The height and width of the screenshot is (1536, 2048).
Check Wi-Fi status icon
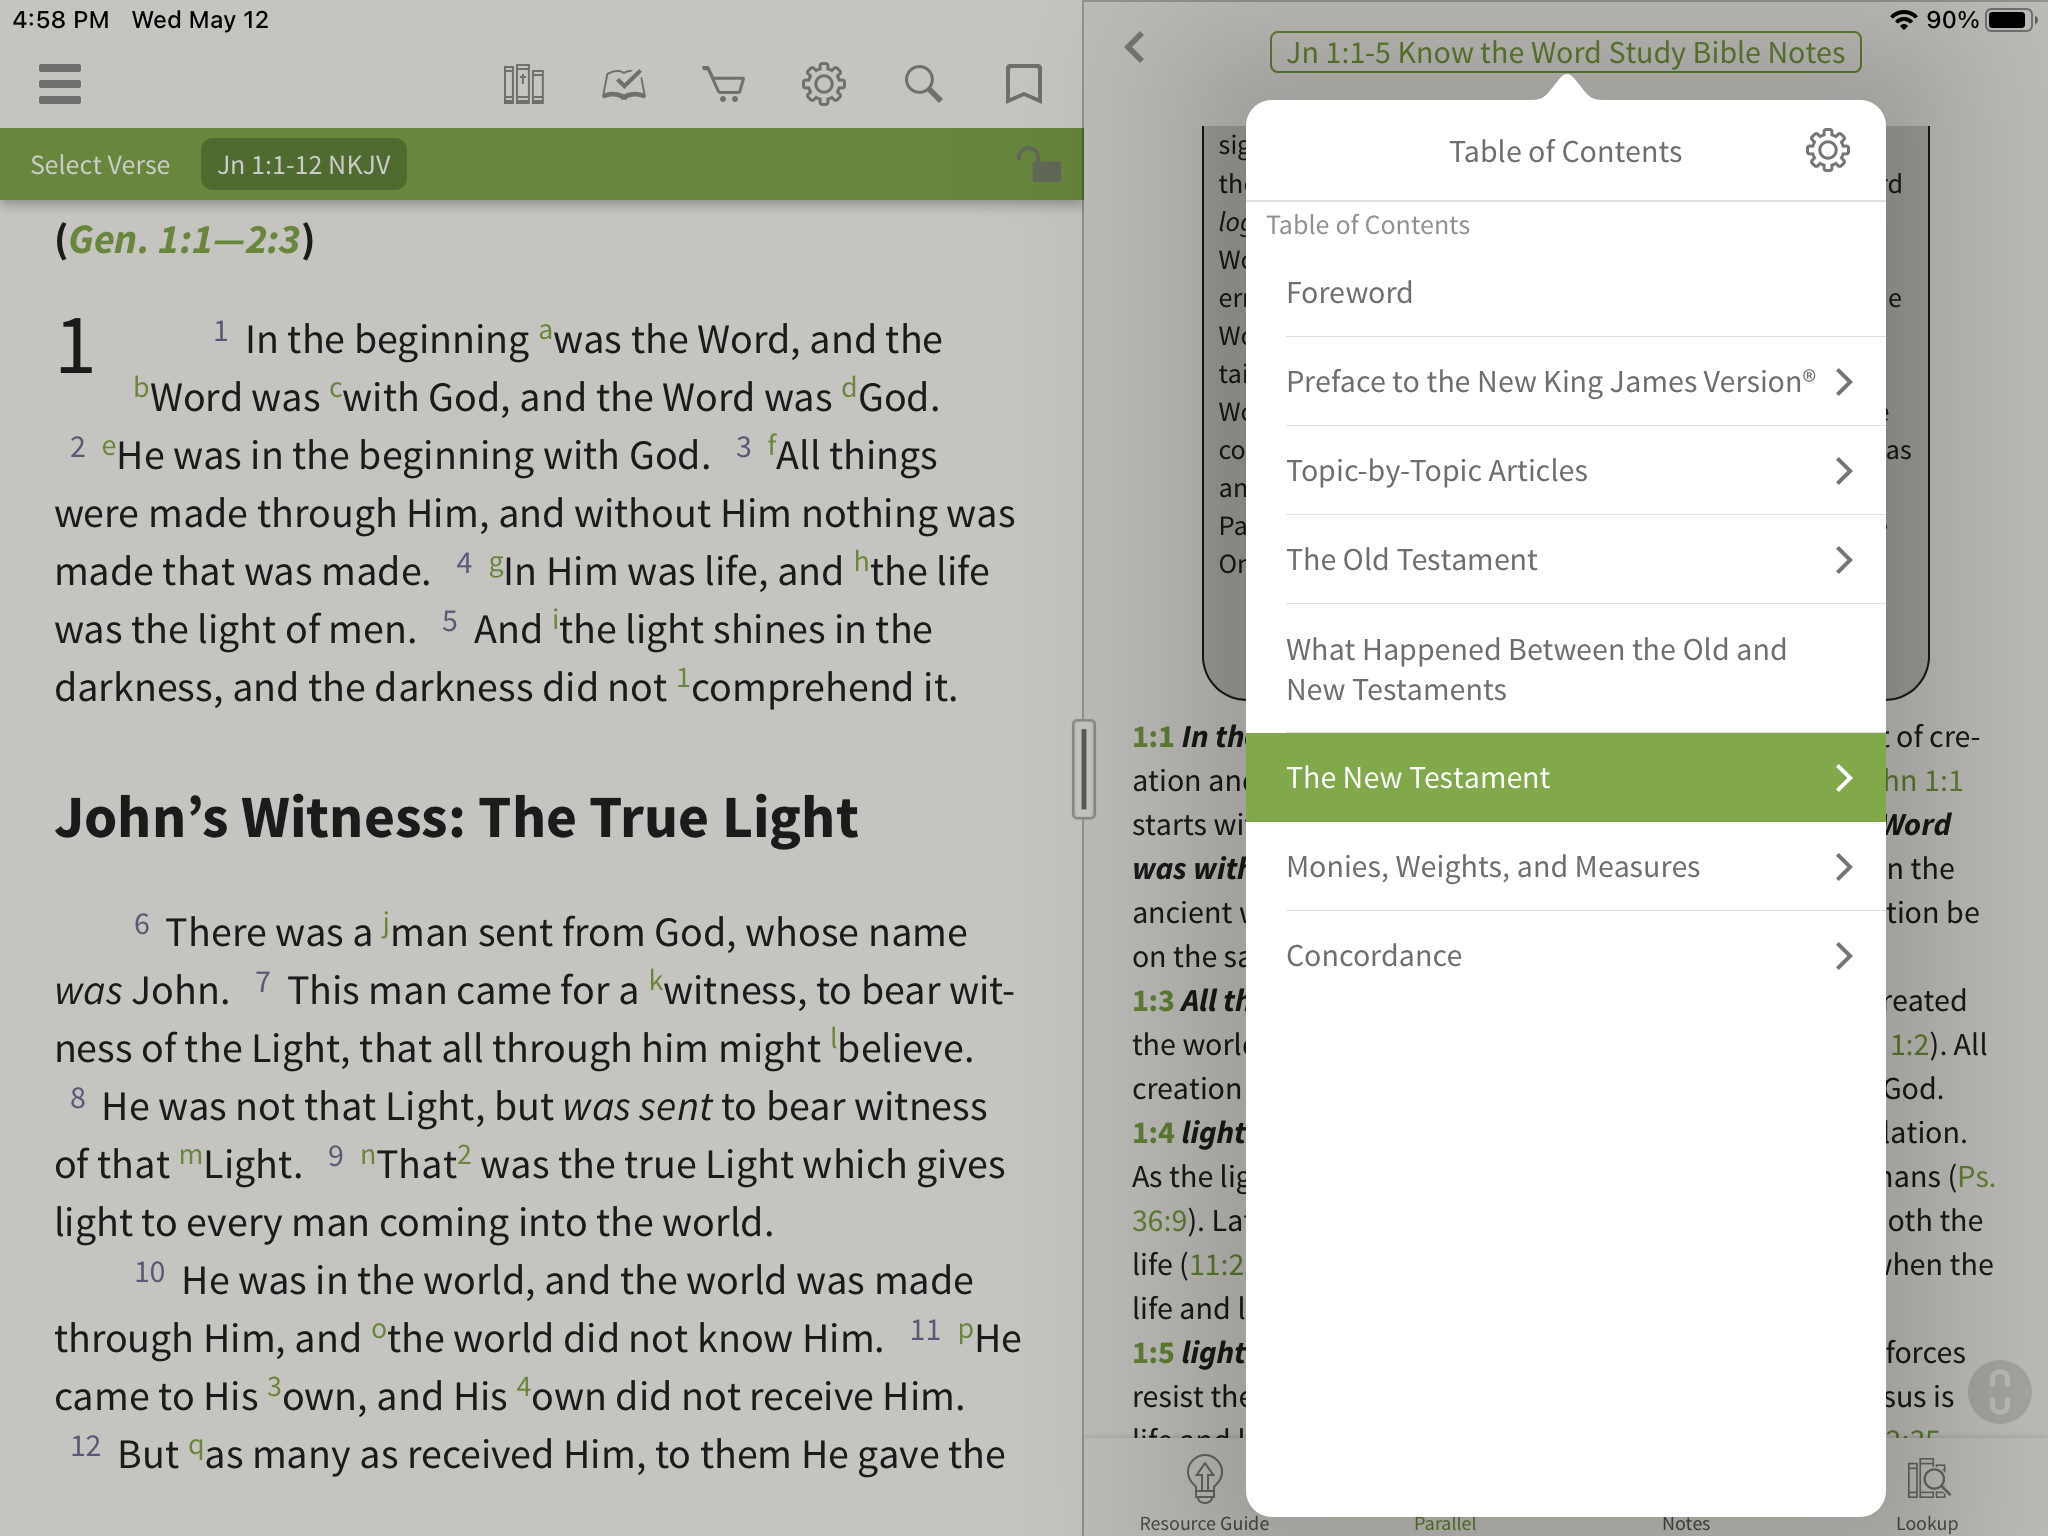click(1903, 20)
